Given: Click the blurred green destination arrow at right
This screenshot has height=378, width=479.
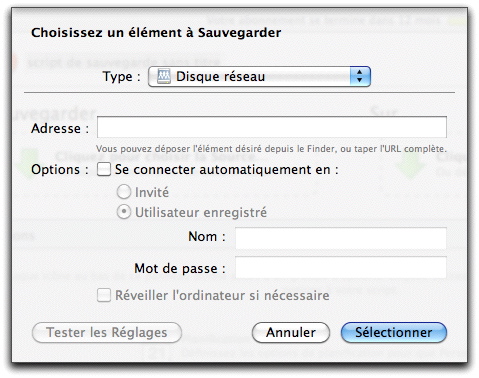Looking at the screenshot, I should [411, 164].
